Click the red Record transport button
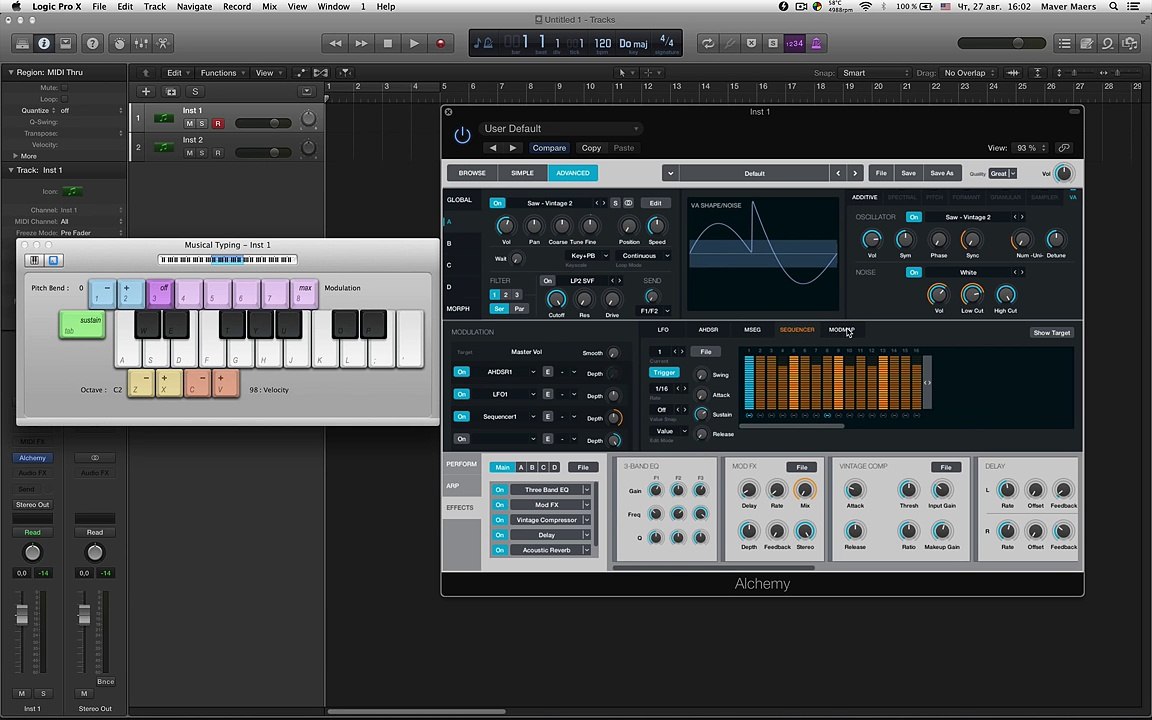The width and height of the screenshot is (1152, 720). tap(441, 43)
